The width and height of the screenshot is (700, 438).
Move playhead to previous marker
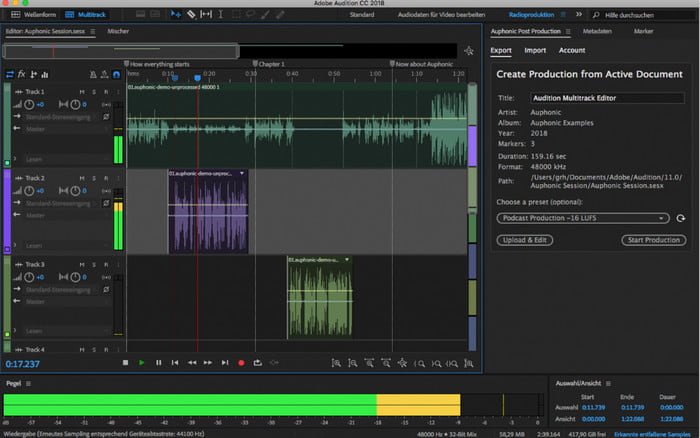coord(175,363)
